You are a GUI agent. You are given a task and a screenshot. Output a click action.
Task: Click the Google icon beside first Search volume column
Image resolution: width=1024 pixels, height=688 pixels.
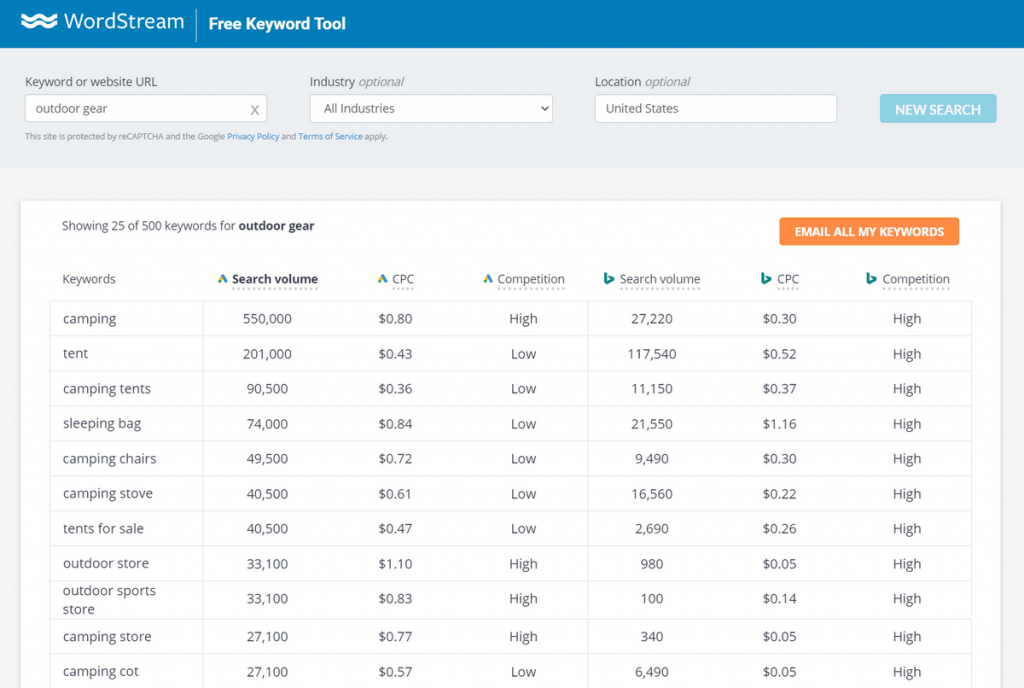222,279
